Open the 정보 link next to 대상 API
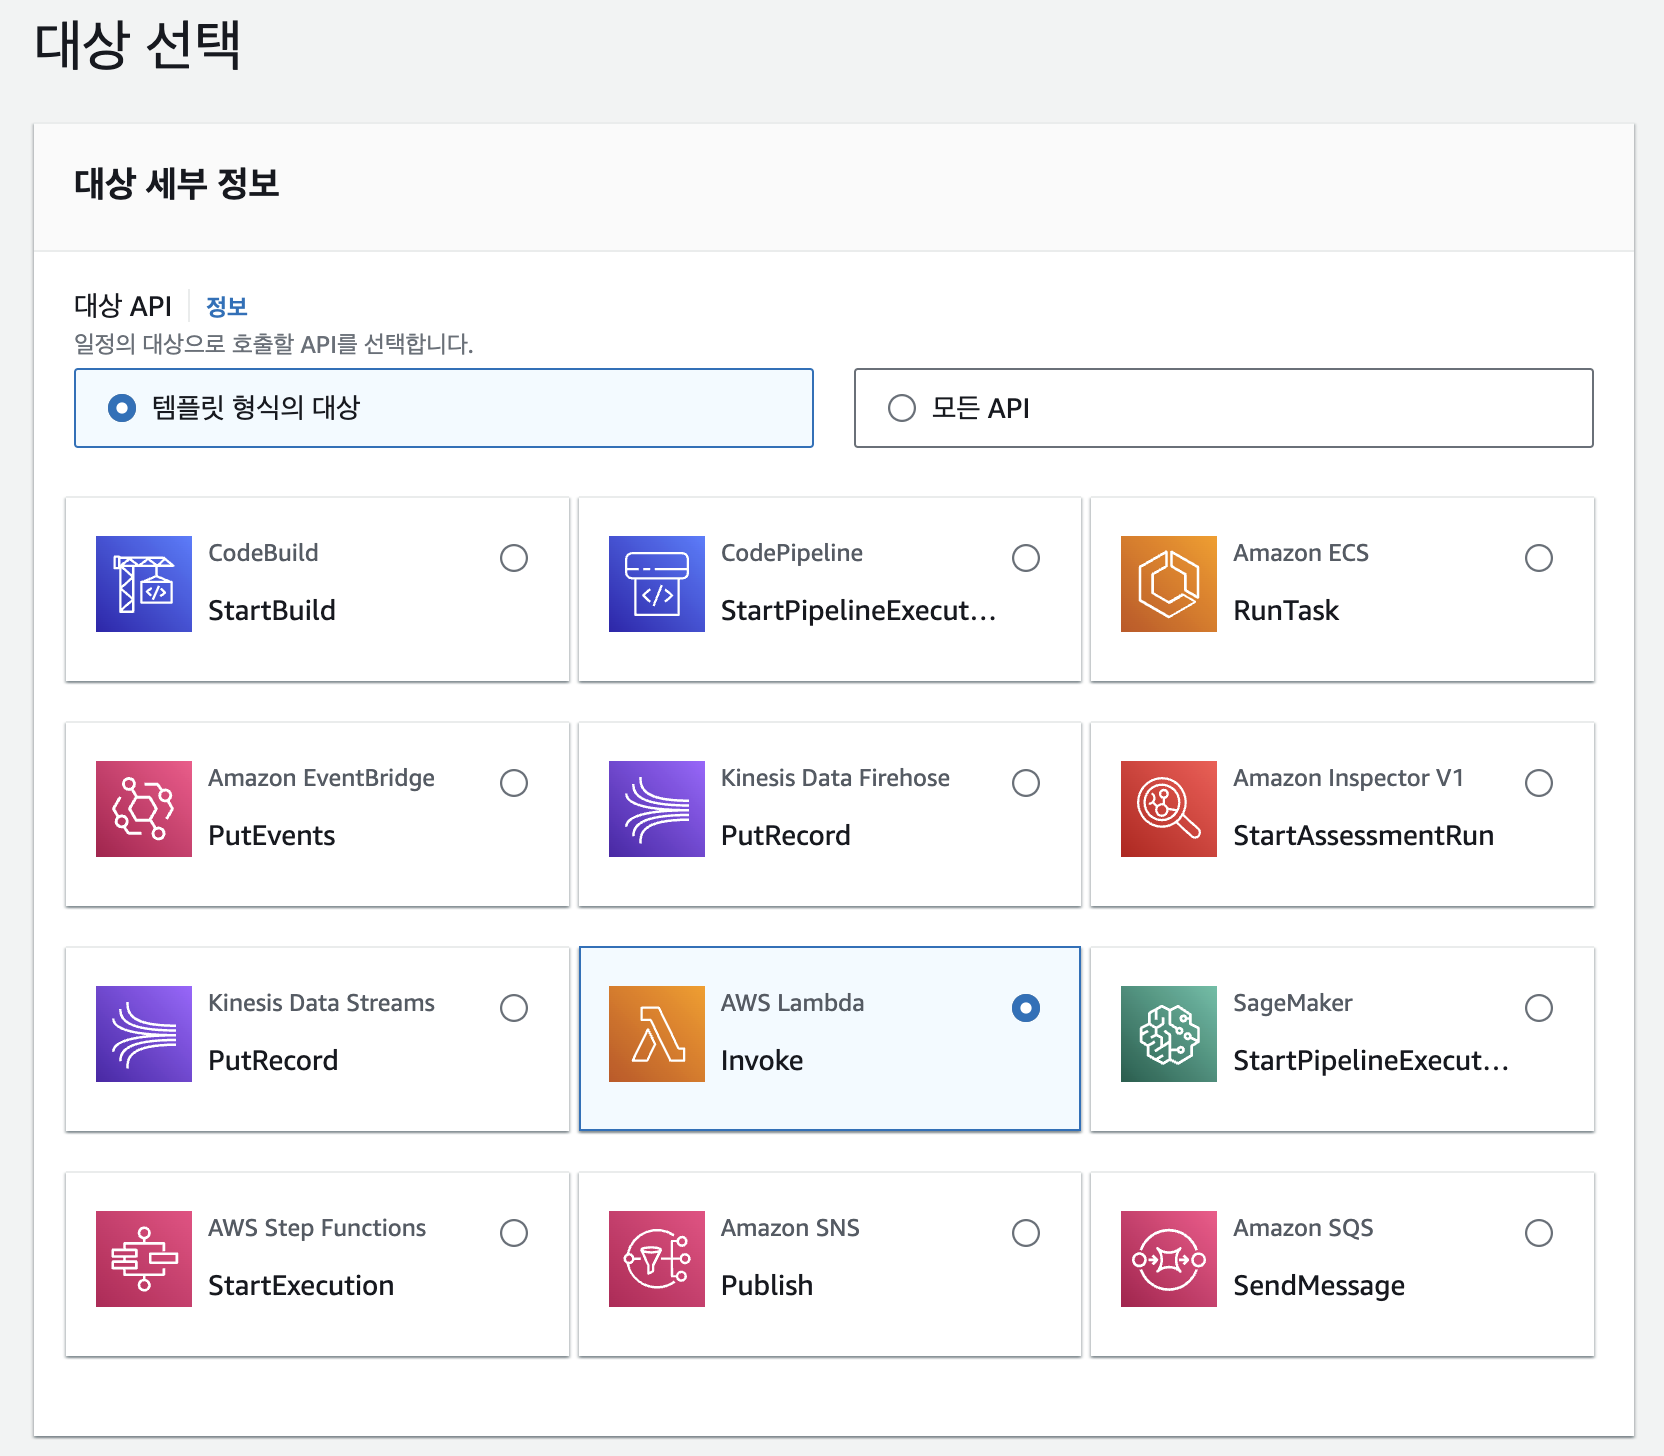 point(227,306)
